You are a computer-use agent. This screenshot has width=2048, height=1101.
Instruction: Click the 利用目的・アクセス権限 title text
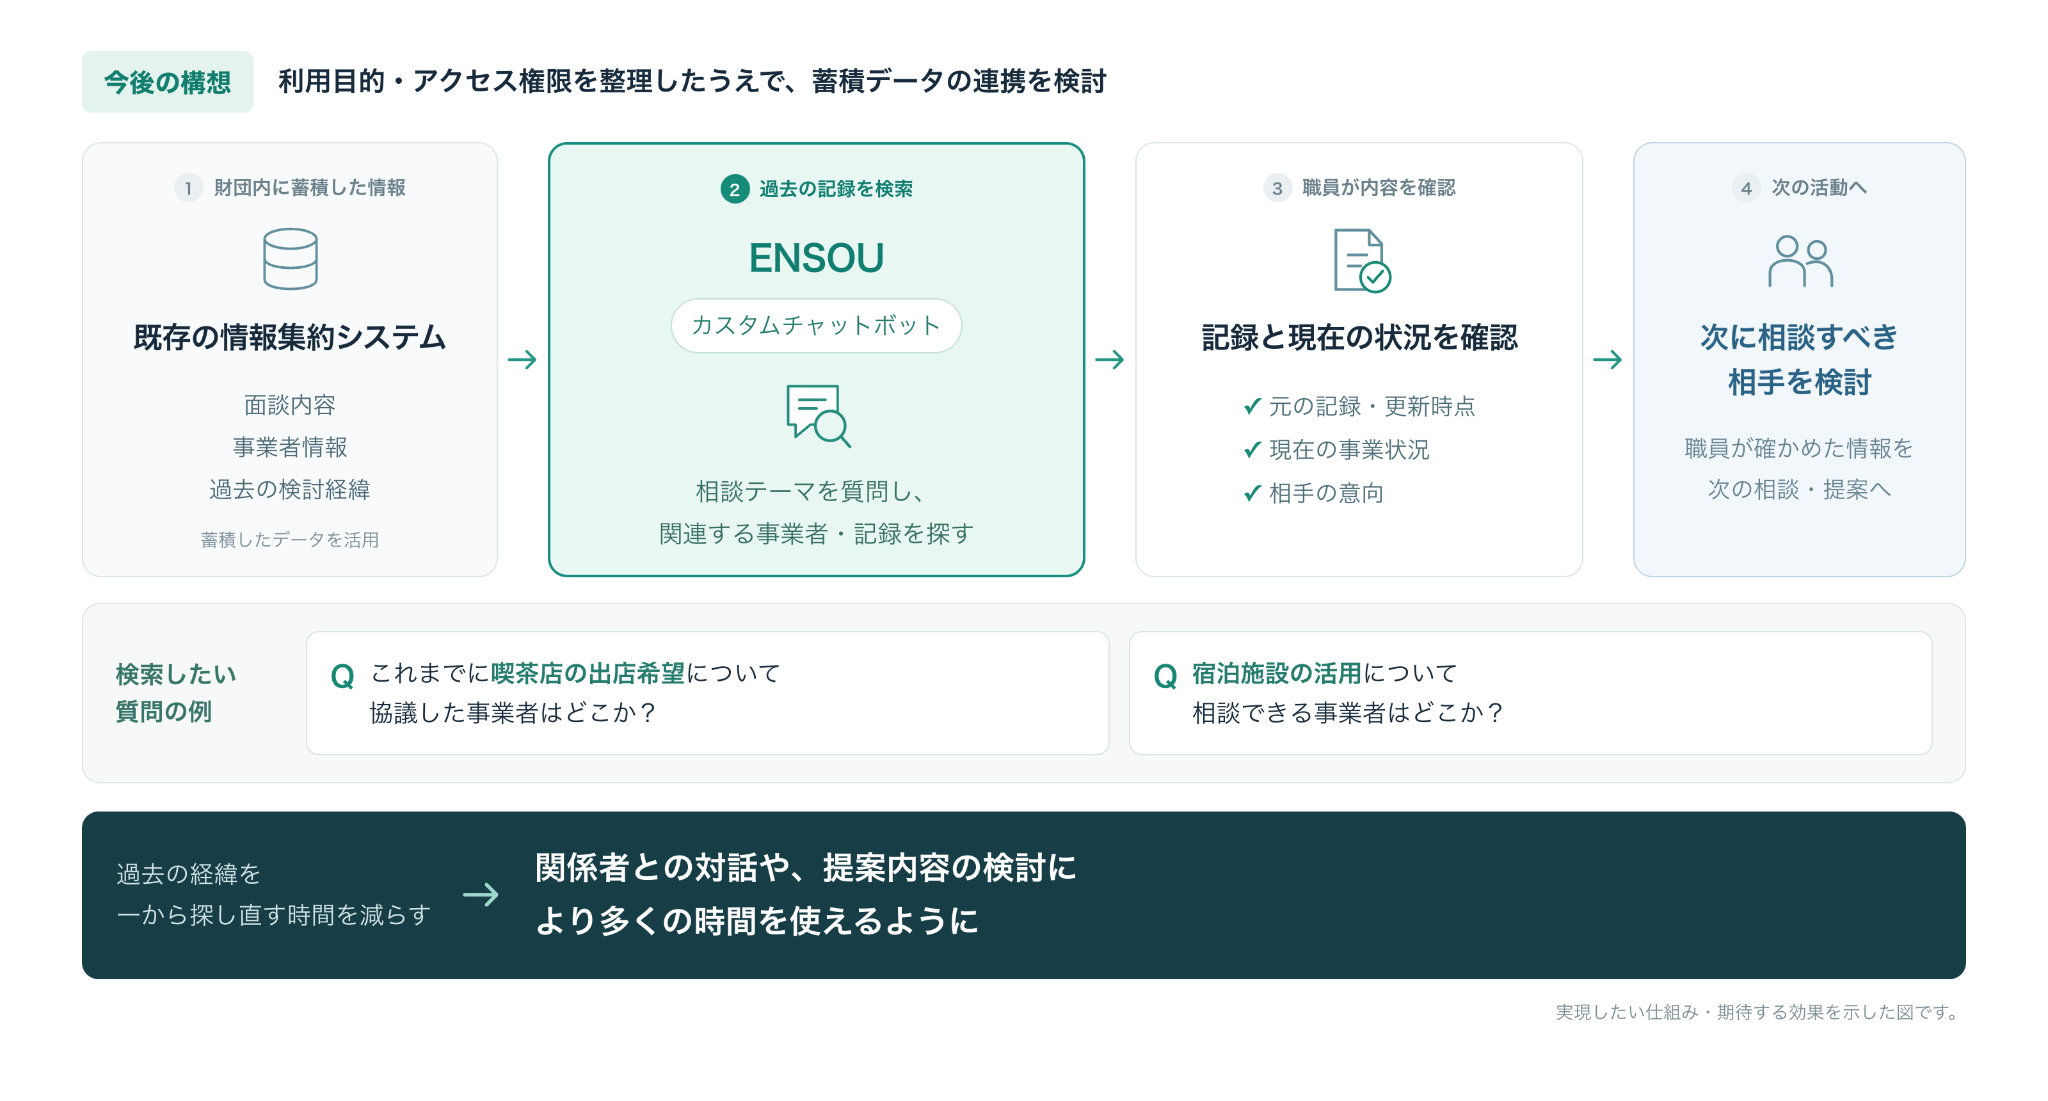pos(425,81)
